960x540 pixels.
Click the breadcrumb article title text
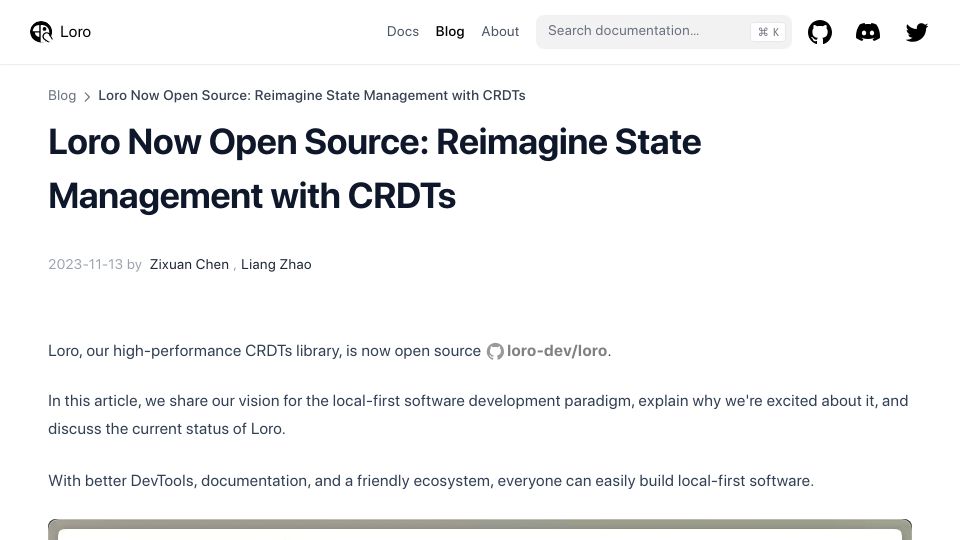[x=312, y=96]
